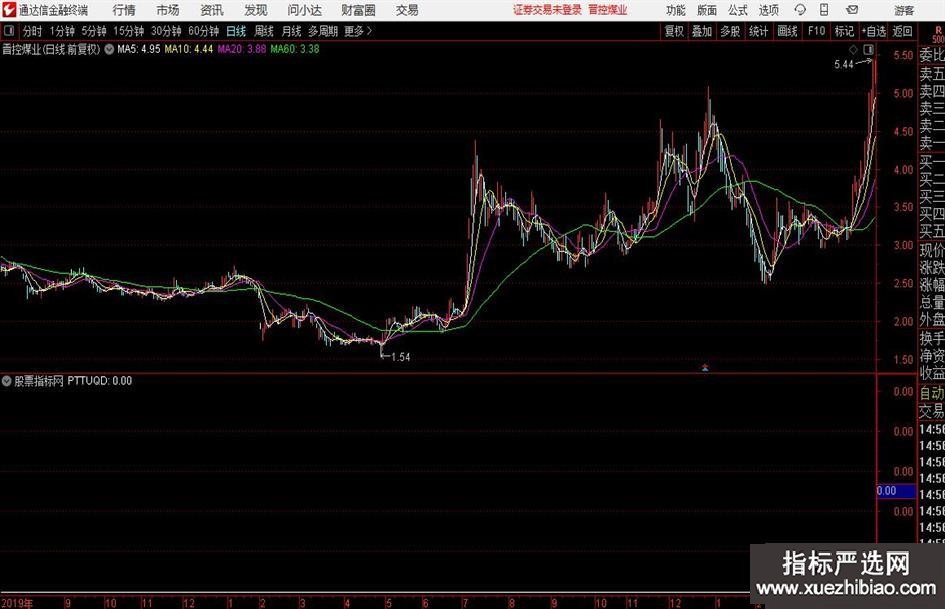Switch to the 5分钟 period tab
This screenshot has width=945, height=609.
(93, 31)
